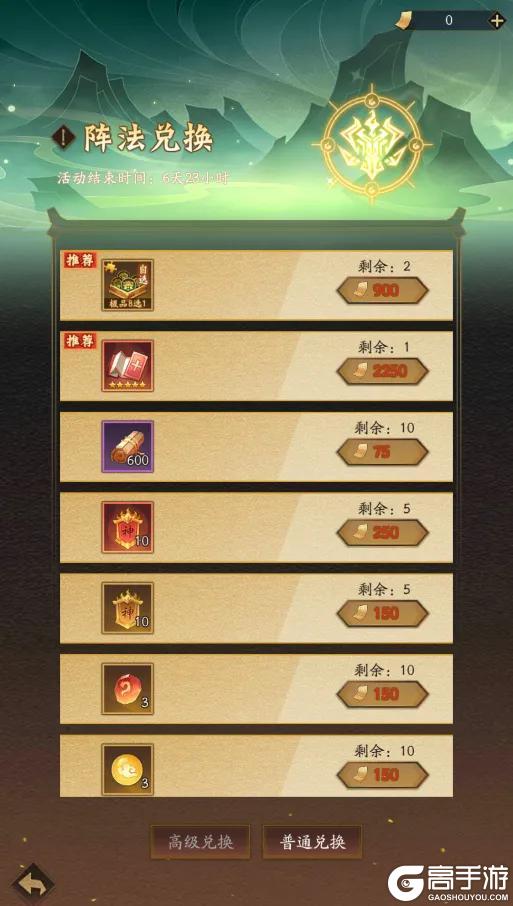
Task: Click the 250 scroll price button
Action: pos(382,533)
